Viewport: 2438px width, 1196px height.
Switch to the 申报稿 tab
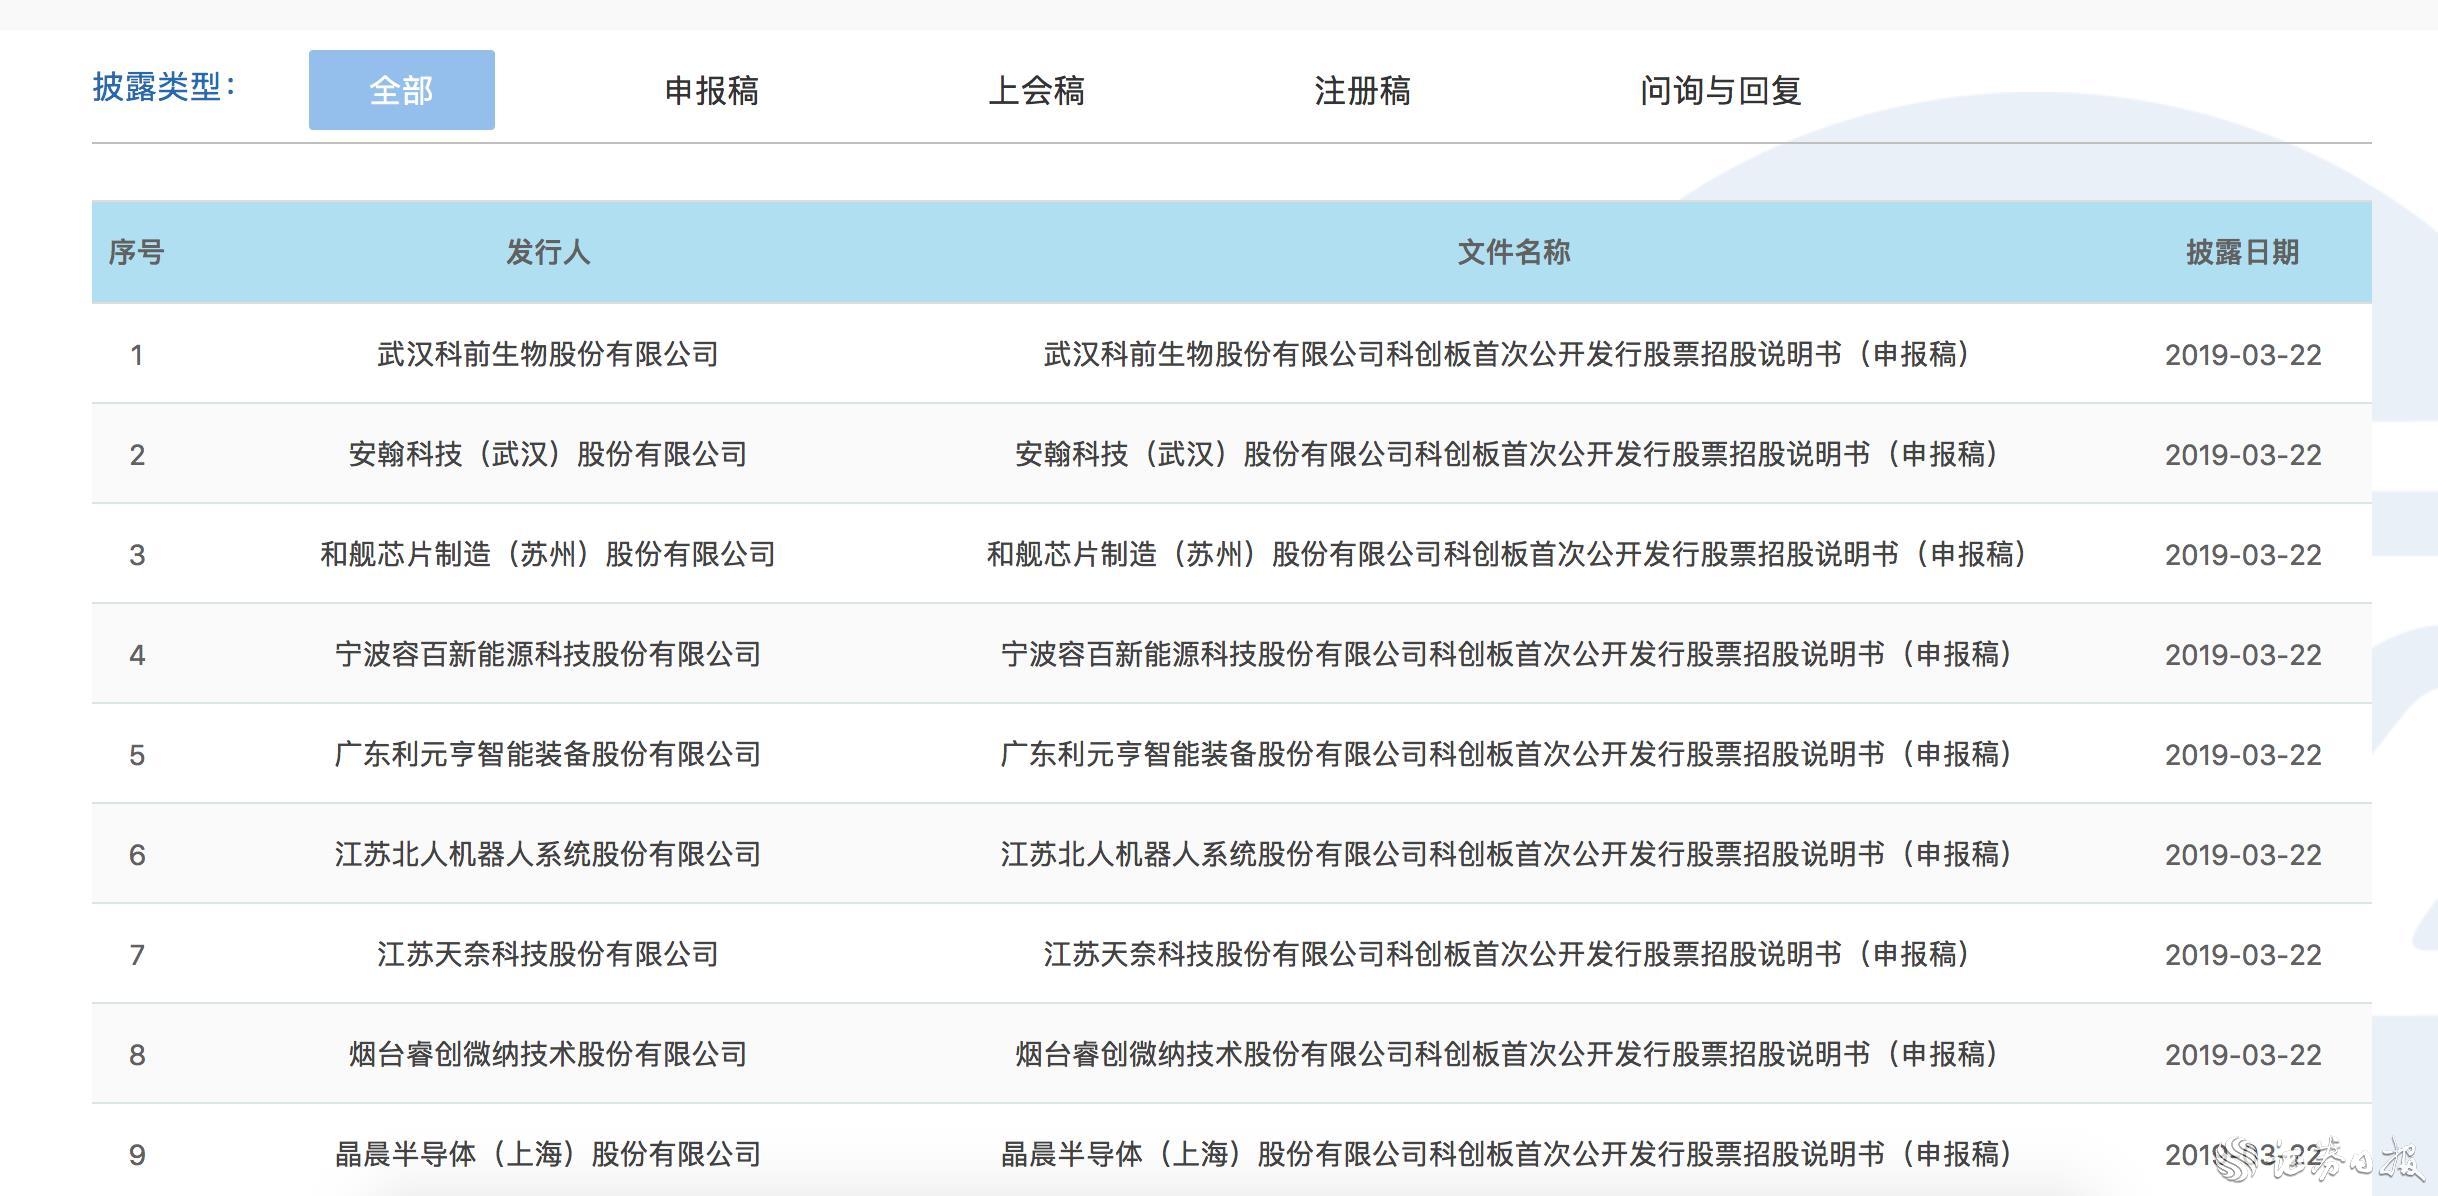pos(711,91)
